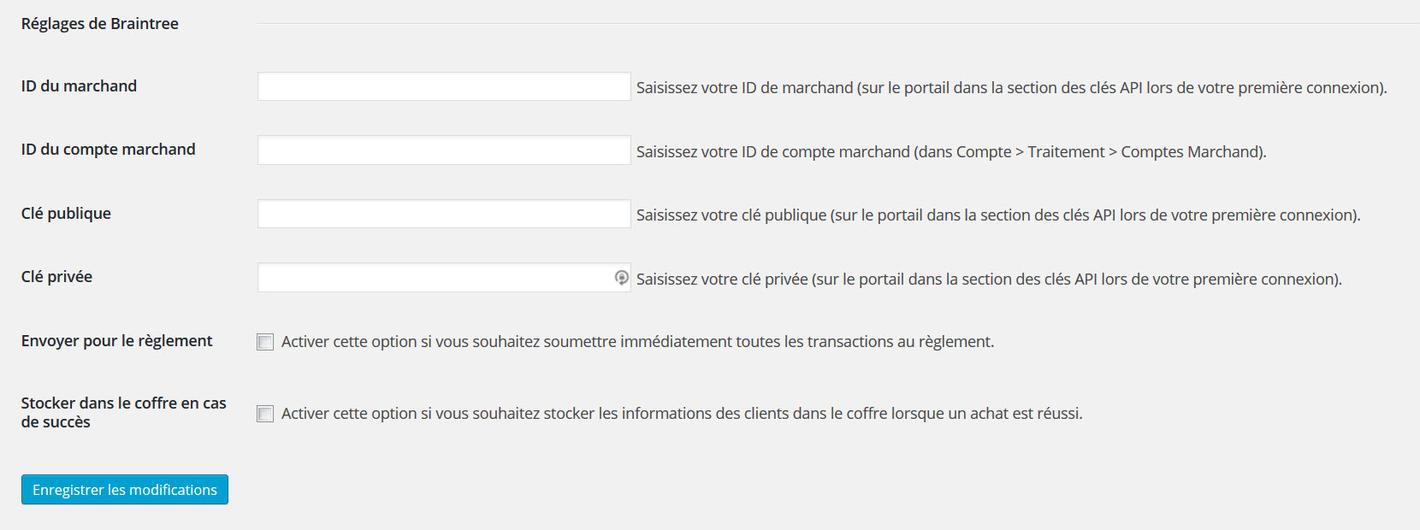The image size is (1420, 530).
Task: Click the Comptes Marchand help description
Action: pyautogui.click(x=951, y=152)
